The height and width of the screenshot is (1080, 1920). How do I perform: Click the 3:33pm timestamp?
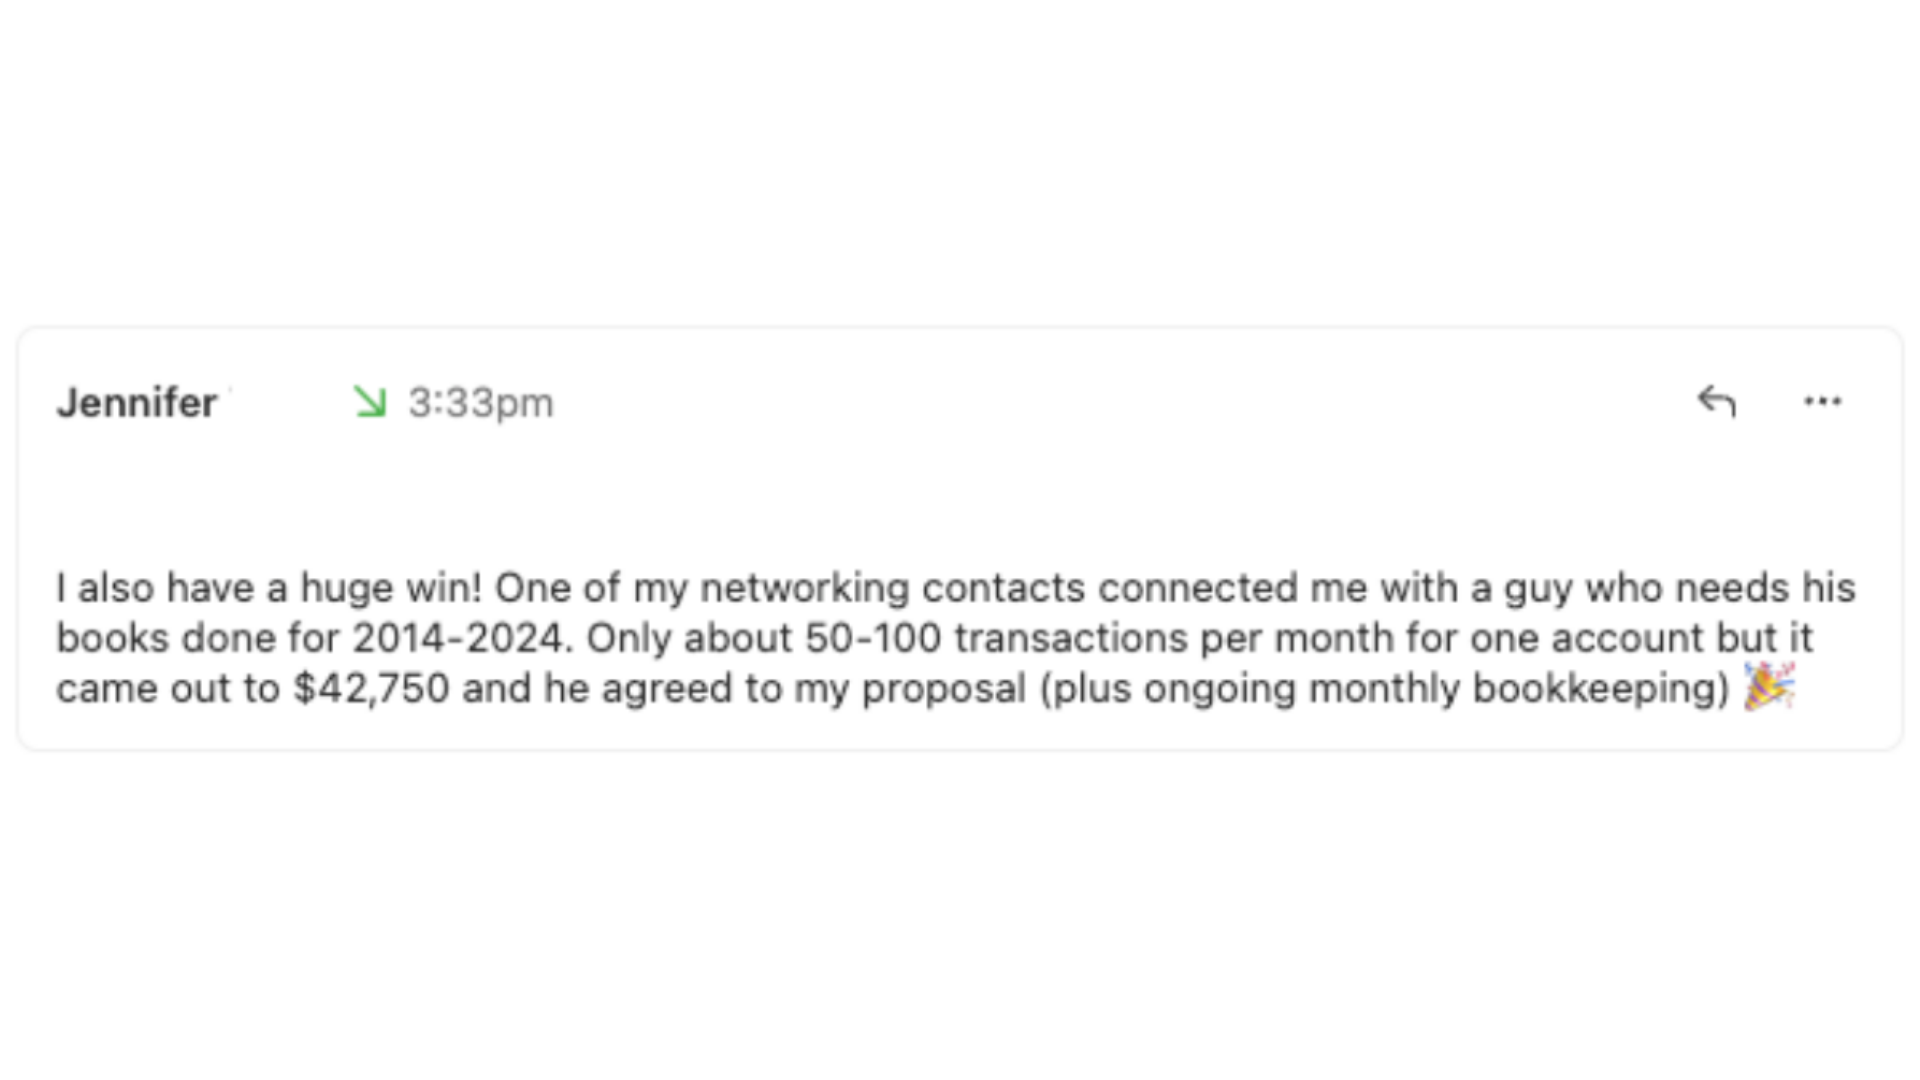pos(480,403)
